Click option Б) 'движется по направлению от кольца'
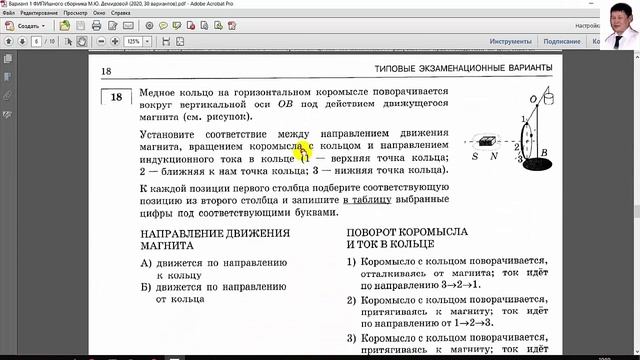Screen dimensions: 640x360 [213, 293]
